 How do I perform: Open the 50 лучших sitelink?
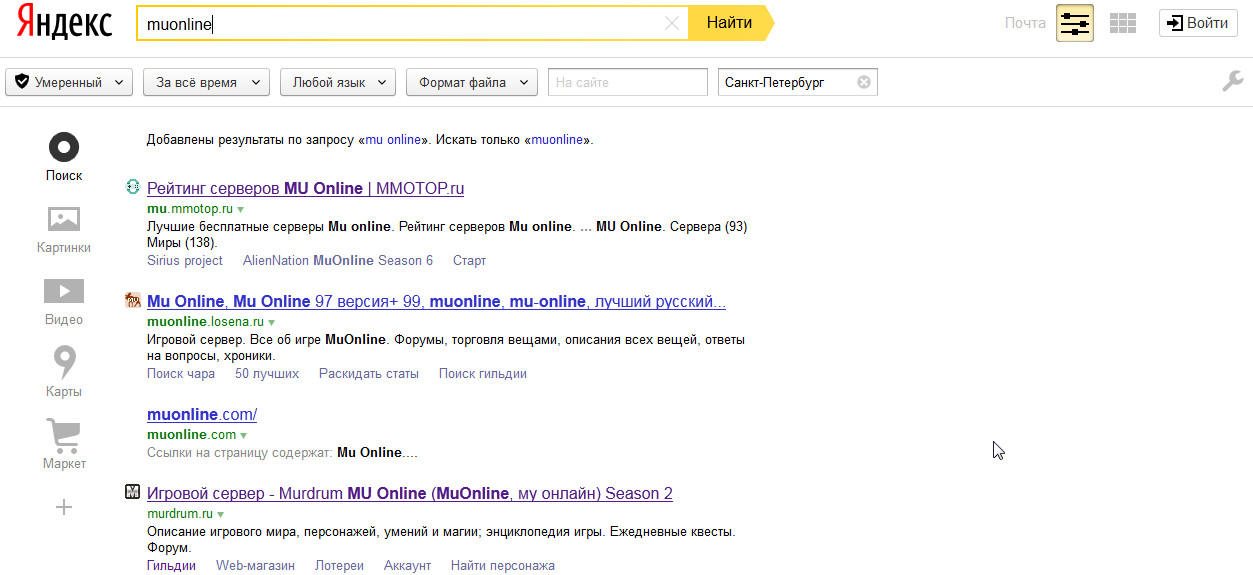[267, 373]
